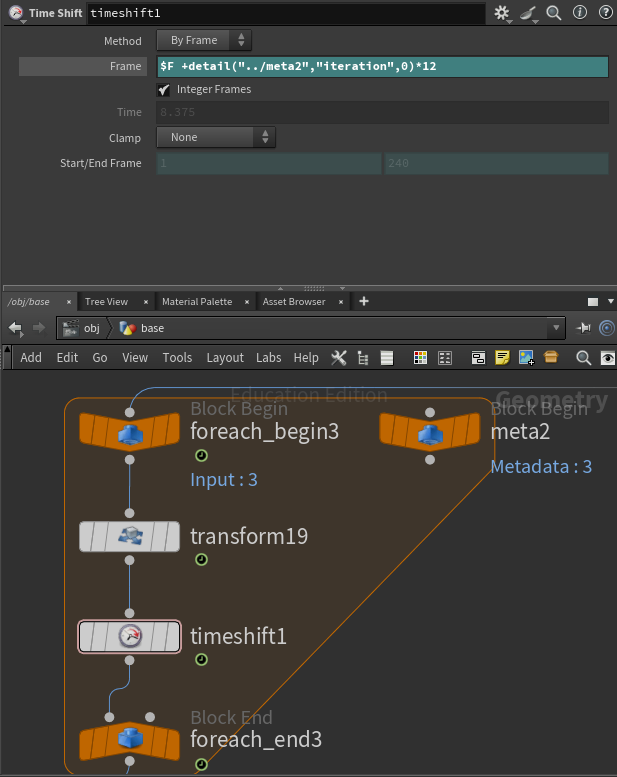
Task: Select the timeshift1 node icon
Action: coord(130,637)
